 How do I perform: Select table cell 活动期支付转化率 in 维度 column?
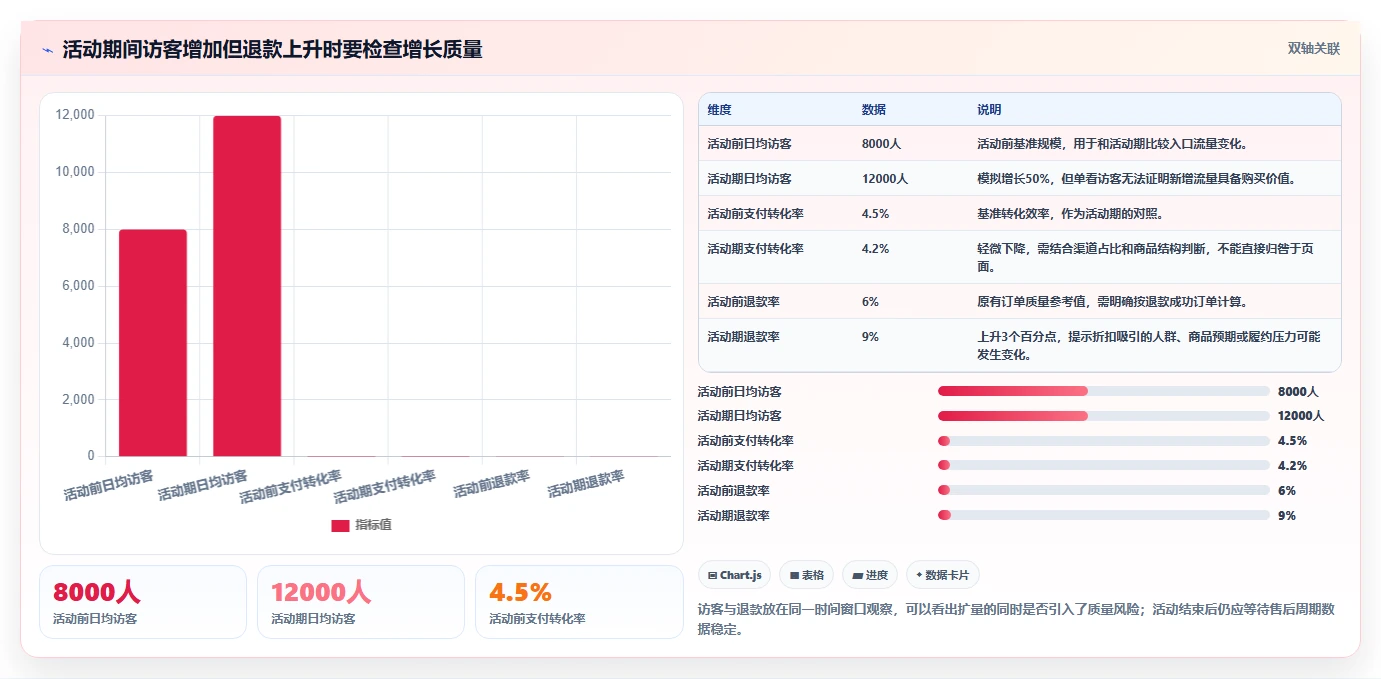[x=755, y=249]
